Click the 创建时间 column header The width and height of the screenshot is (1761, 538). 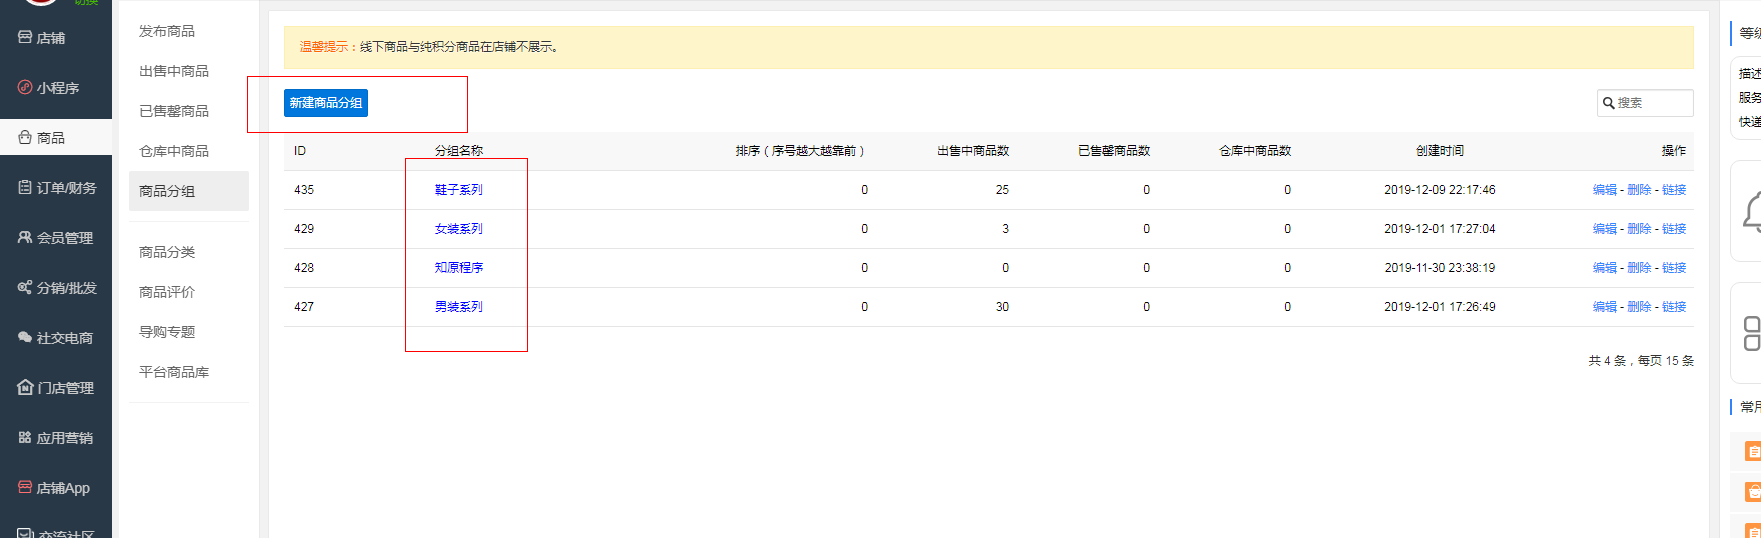click(x=1440, y=151)
